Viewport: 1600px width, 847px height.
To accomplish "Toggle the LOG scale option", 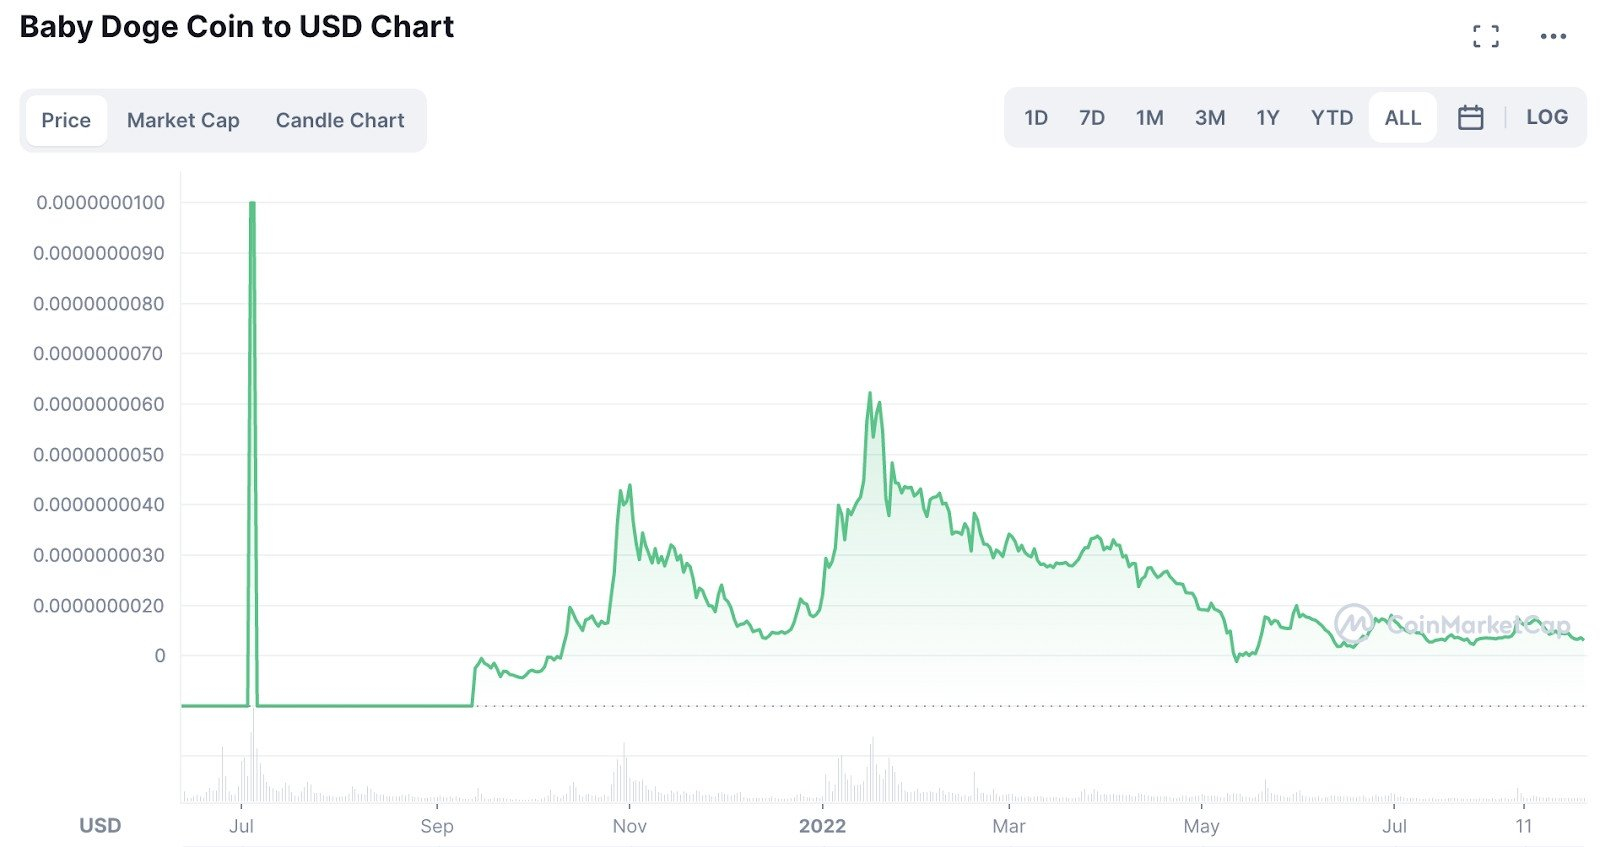I will pos(1546,117).
